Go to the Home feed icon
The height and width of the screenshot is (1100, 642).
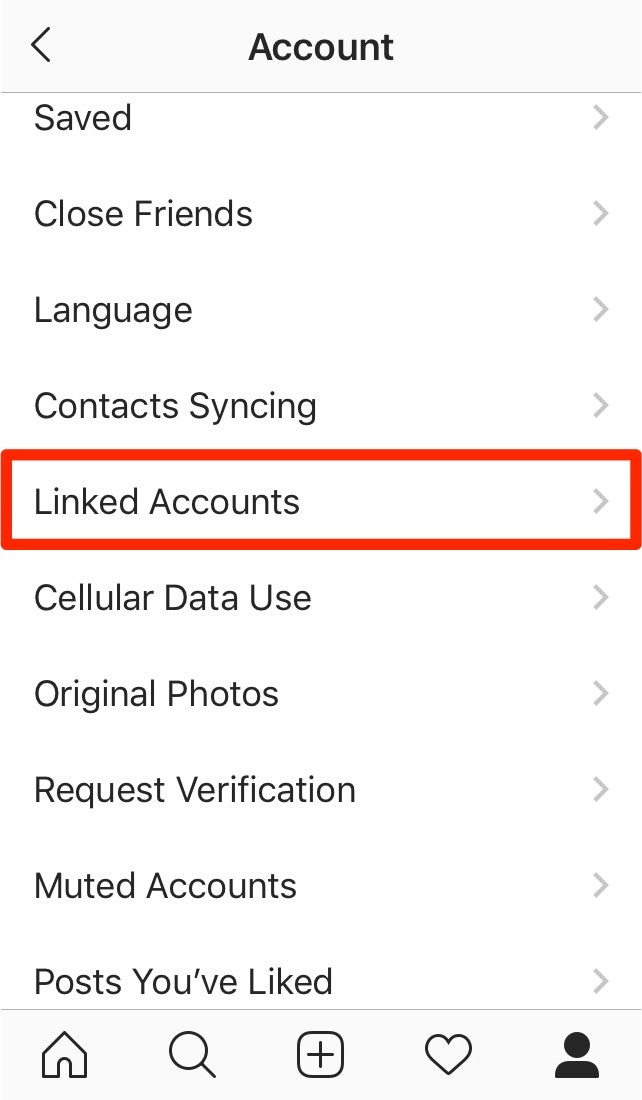tap(64, 1054)
